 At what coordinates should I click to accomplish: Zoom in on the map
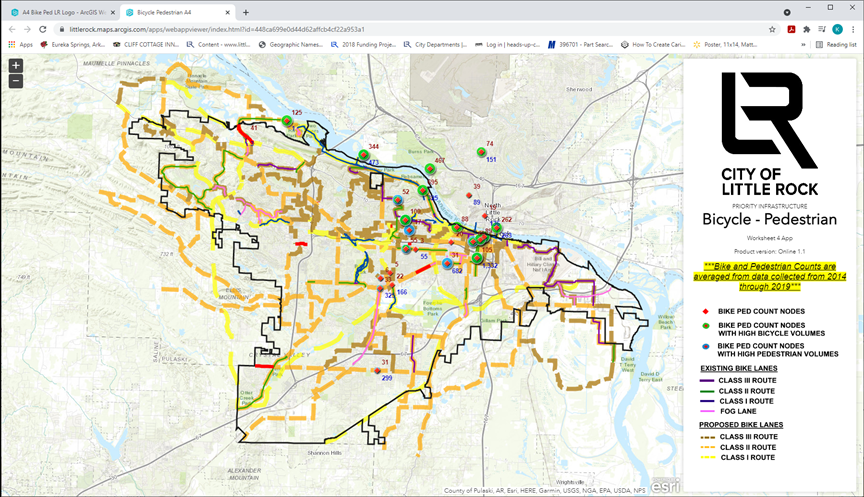point(16,66)
